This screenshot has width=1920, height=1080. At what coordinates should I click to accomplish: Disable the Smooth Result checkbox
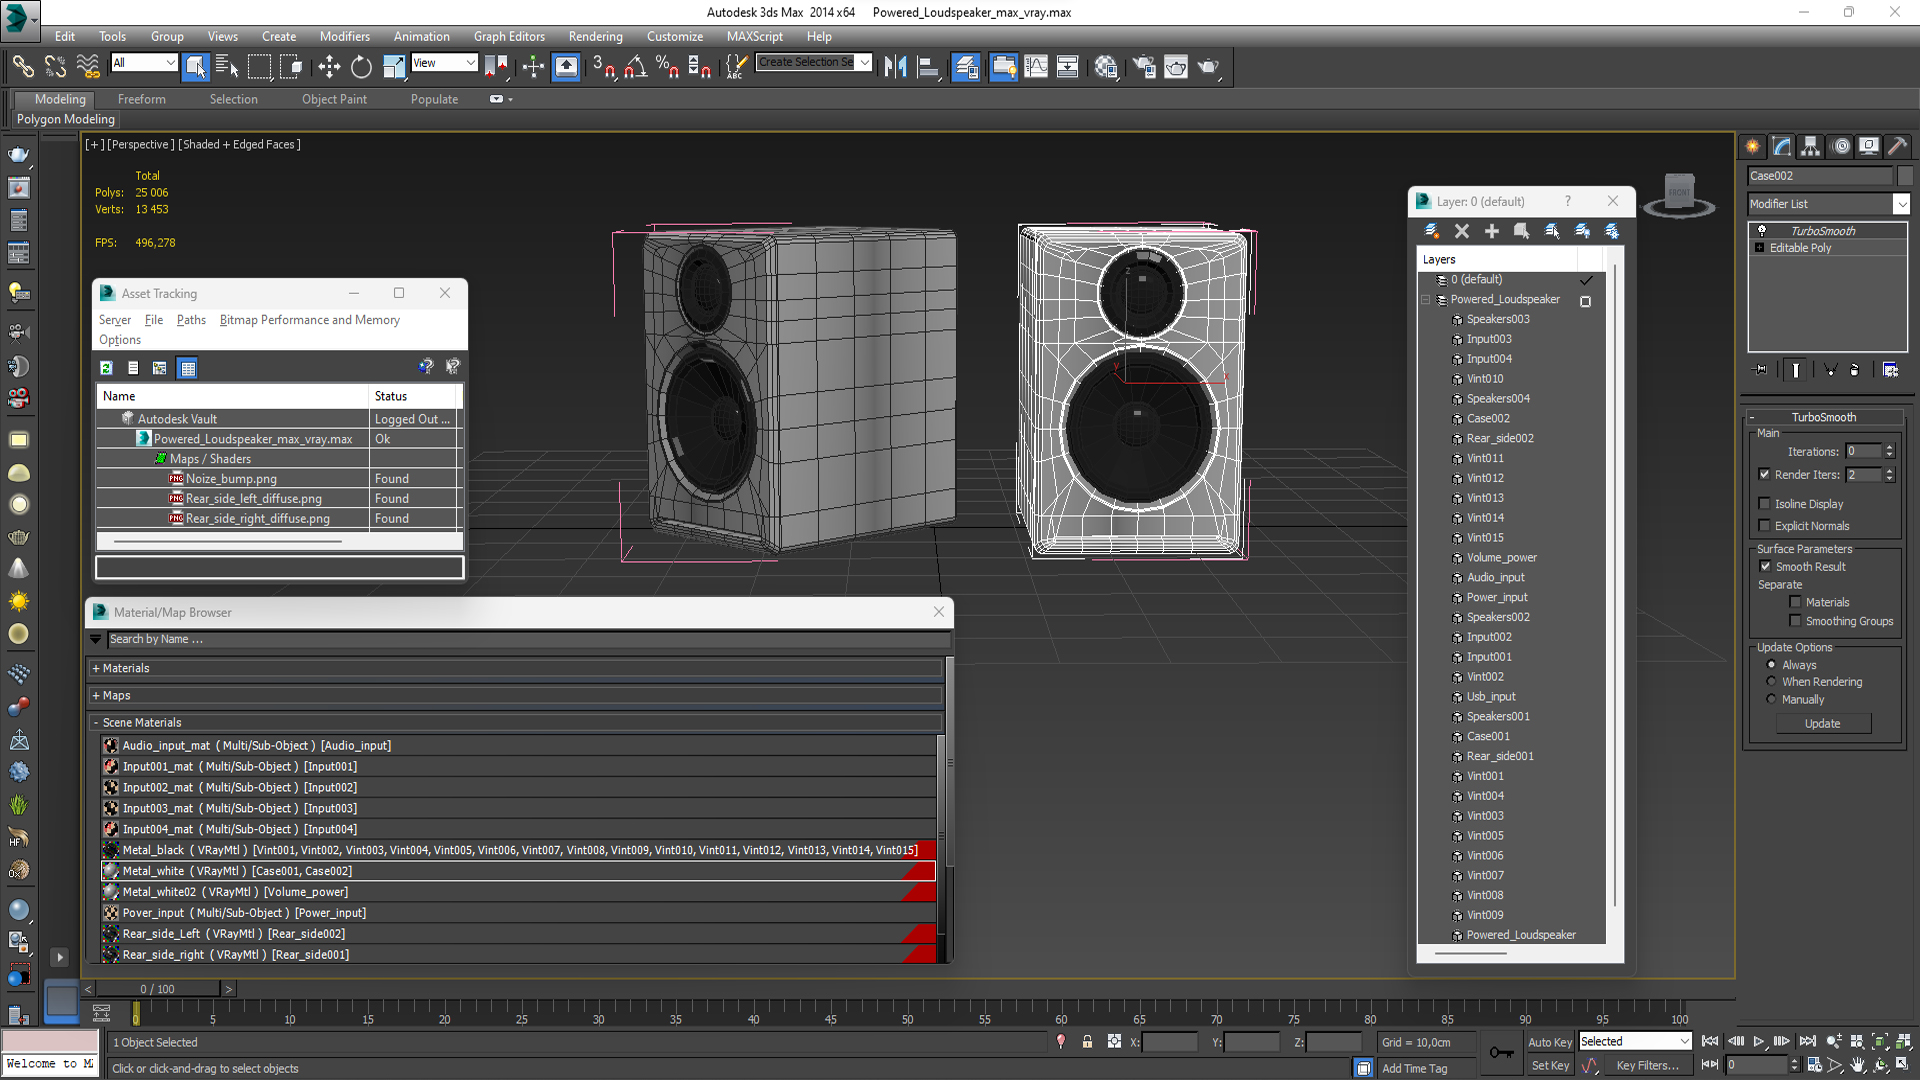click(1765, 567)
